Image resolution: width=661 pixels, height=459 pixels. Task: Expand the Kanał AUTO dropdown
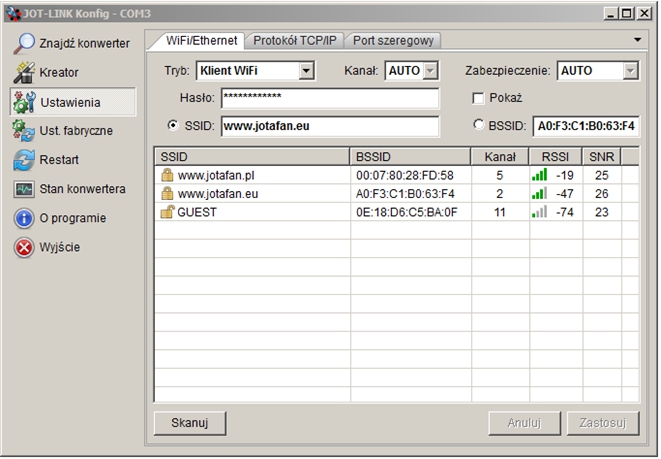[x=430, y=71]
